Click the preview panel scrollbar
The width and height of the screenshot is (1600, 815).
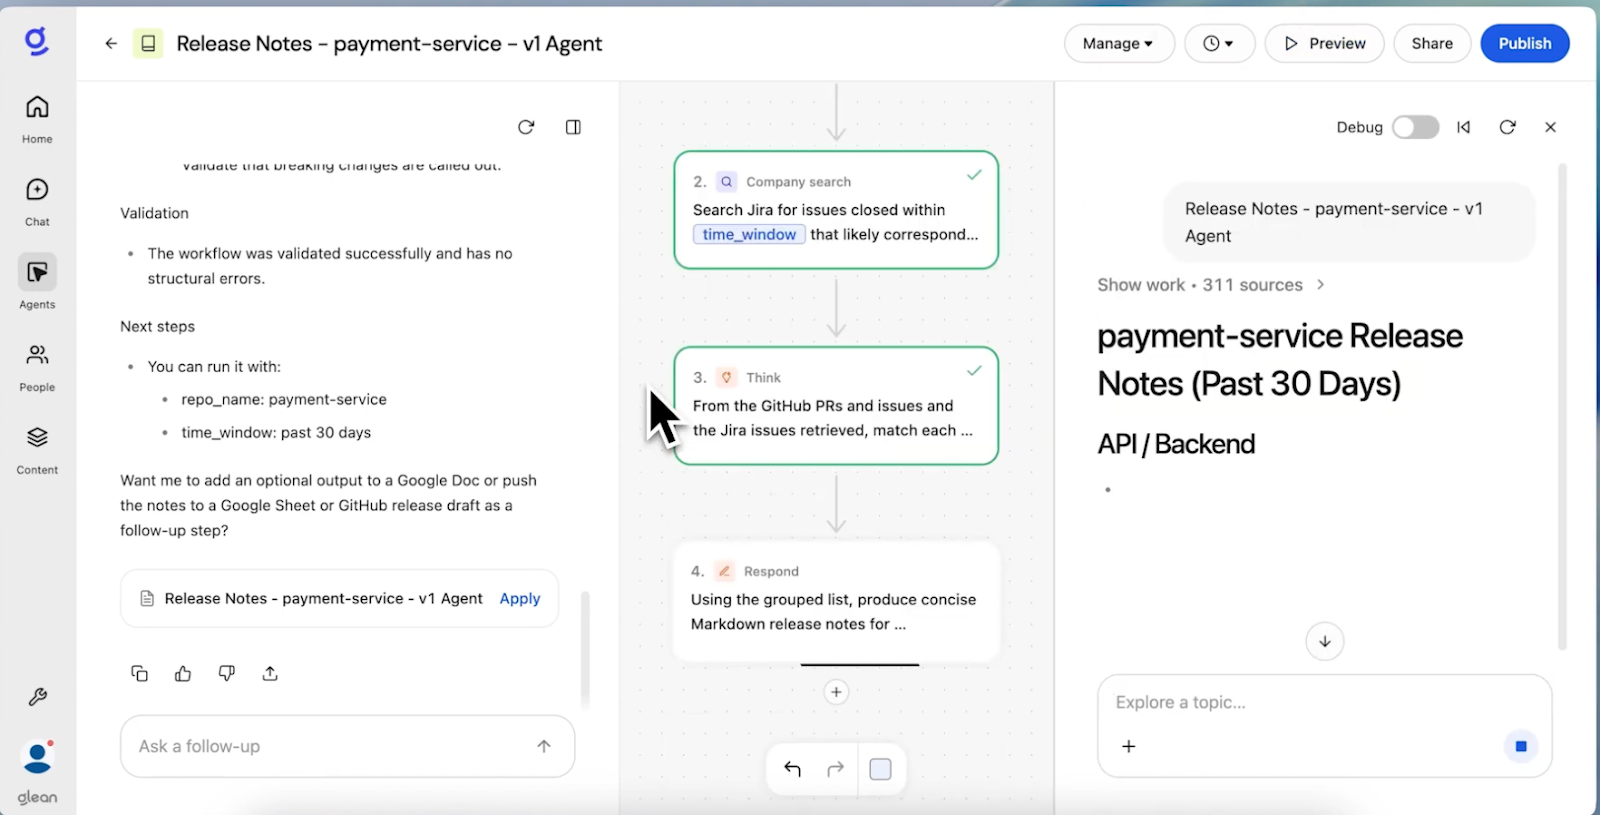tap(1562, 406)
